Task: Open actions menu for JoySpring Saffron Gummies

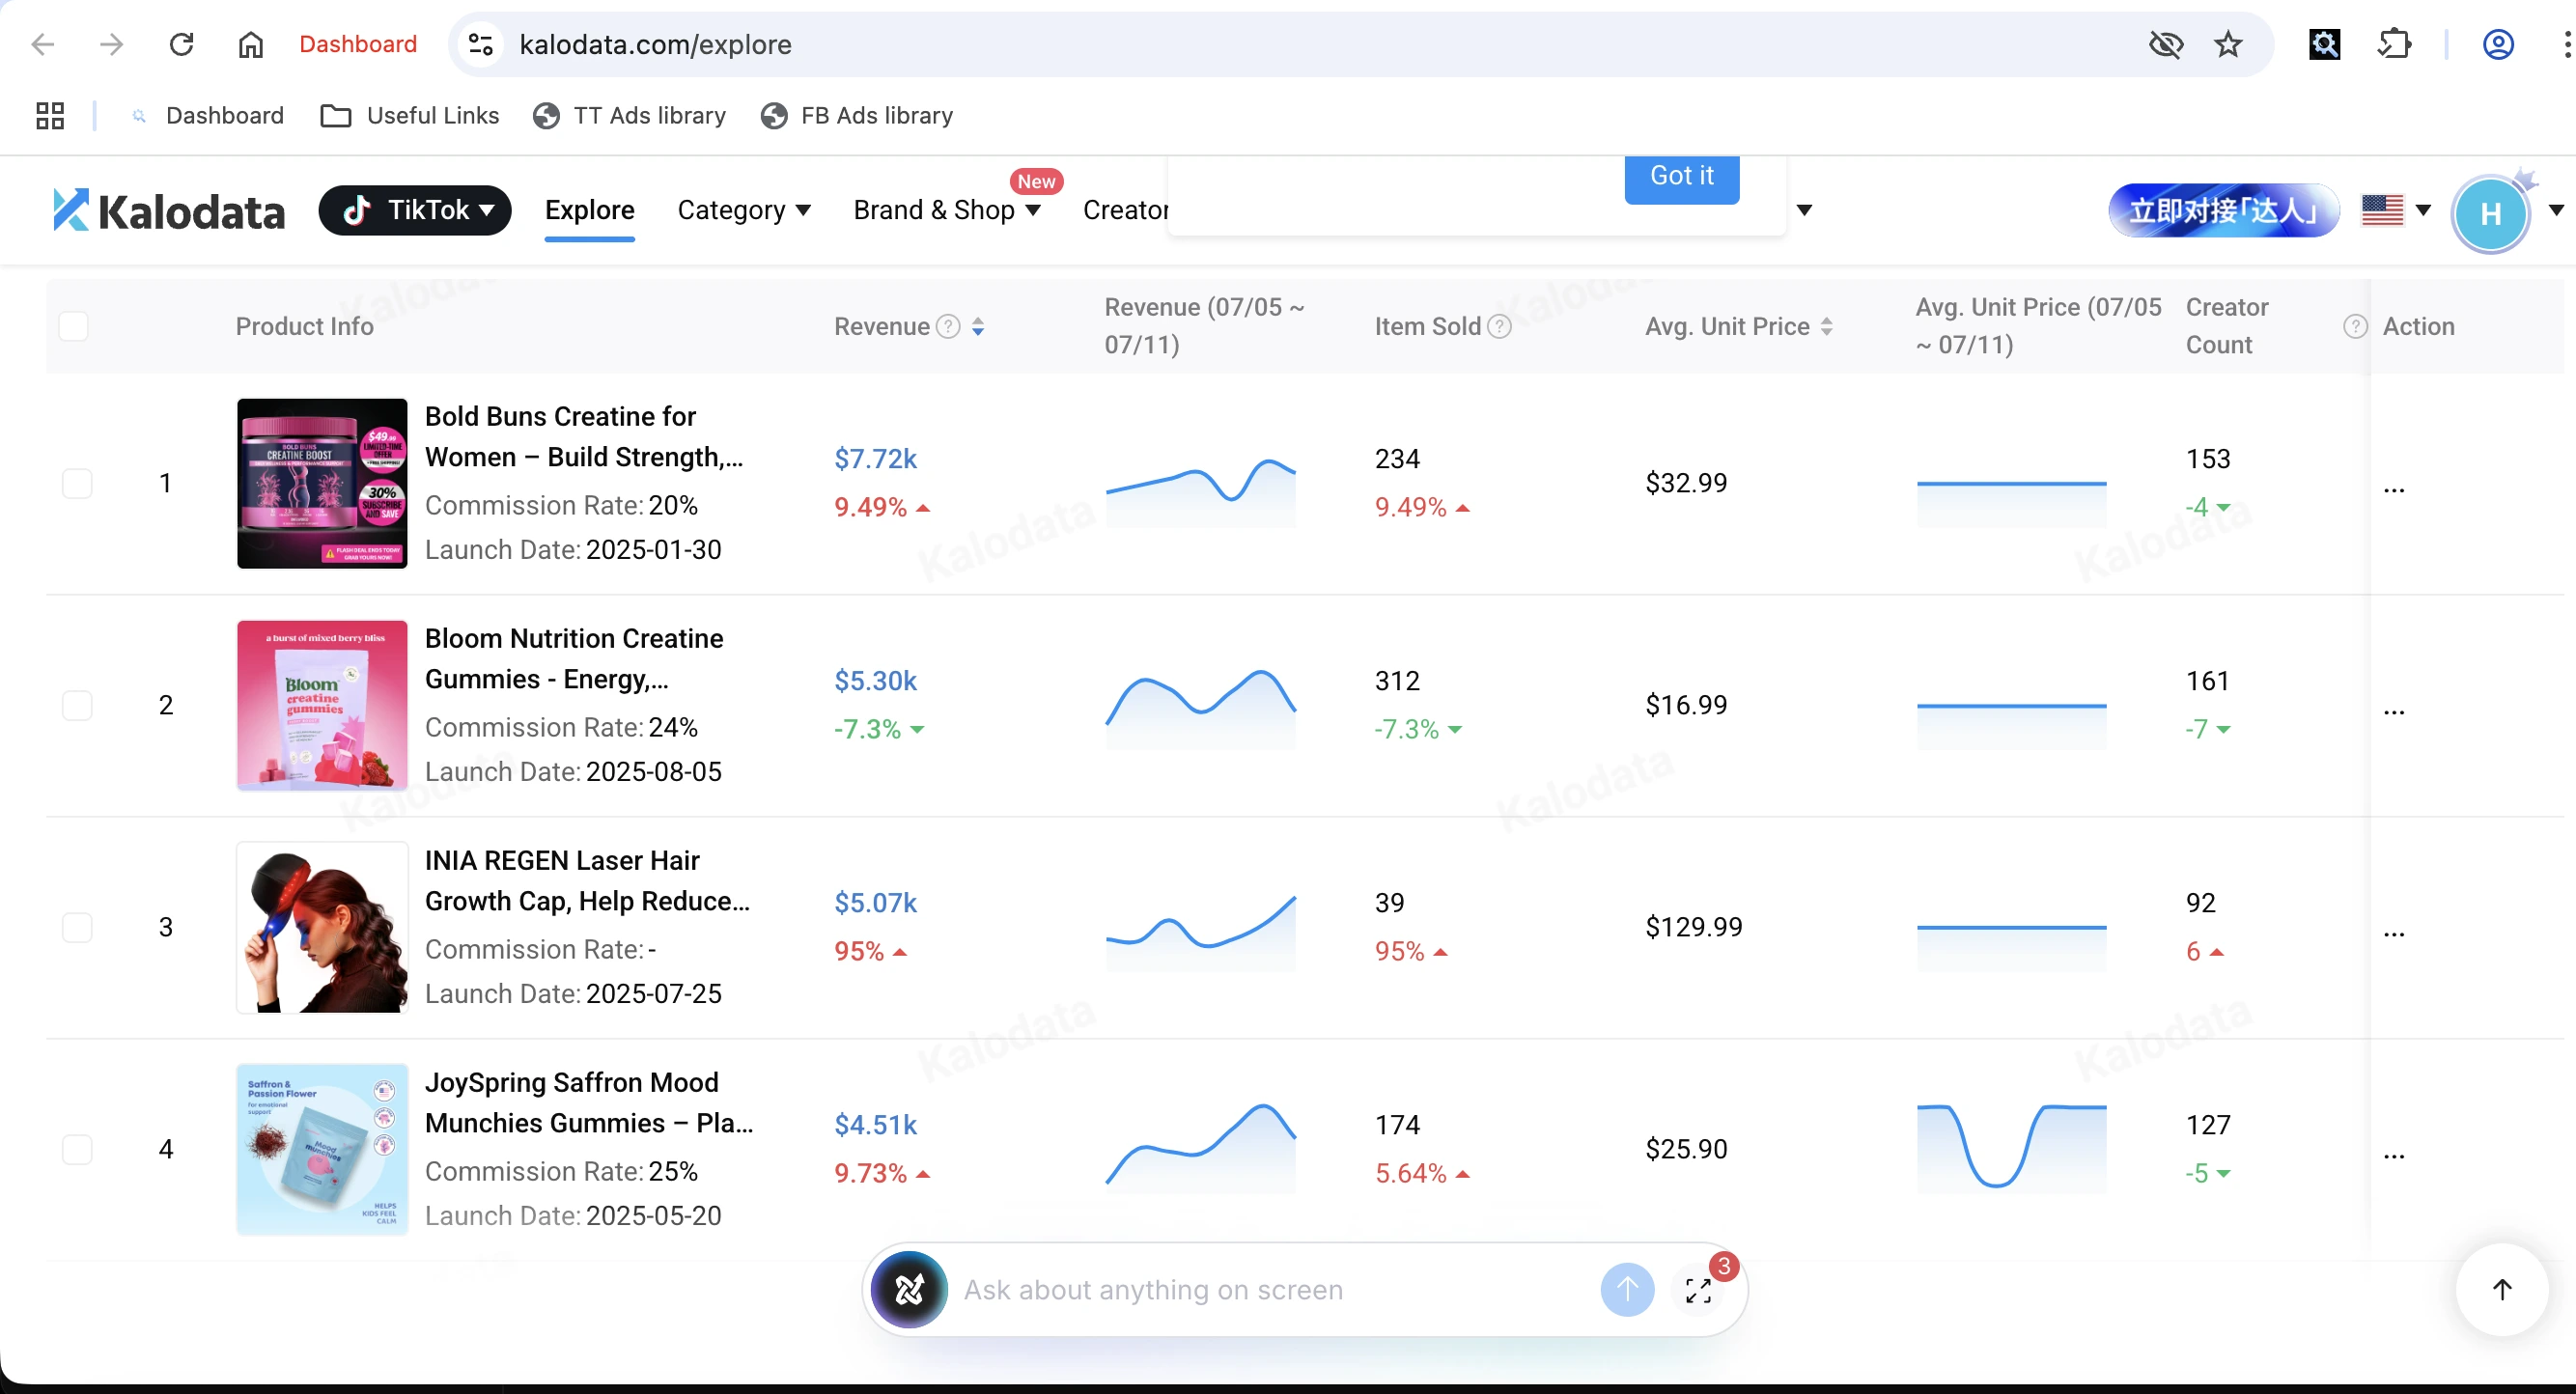Action: click(2394, 1156)
